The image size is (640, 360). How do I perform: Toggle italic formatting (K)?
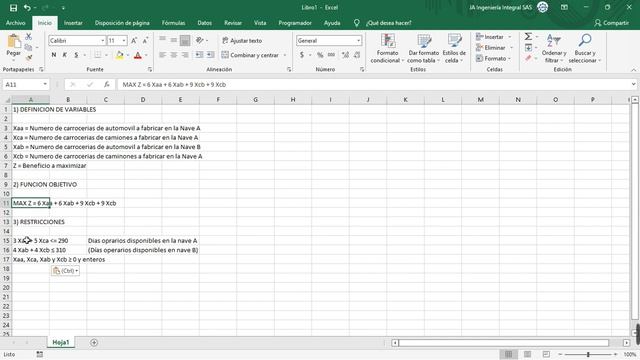pos(64,55)
